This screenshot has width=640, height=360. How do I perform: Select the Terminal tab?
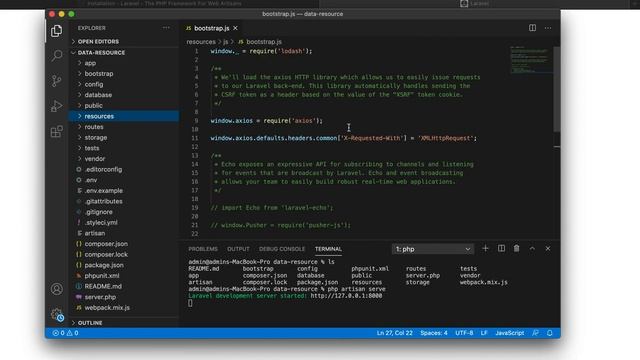click(328, 249)
